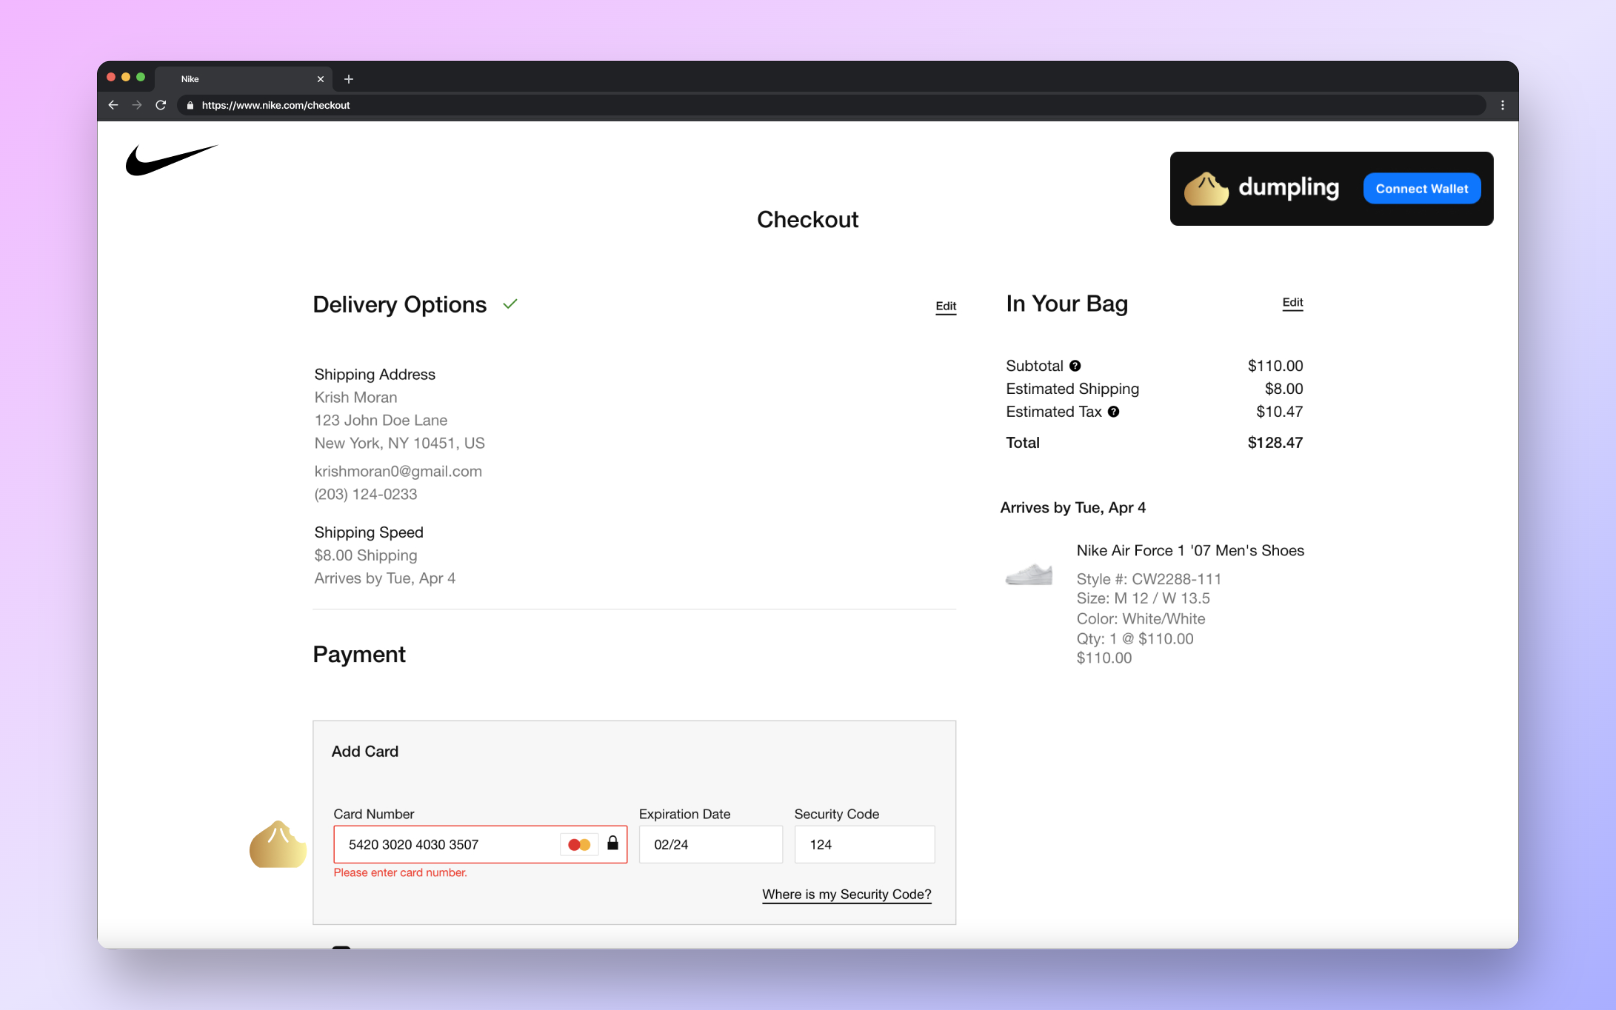Click the Subtotal help question icon
The width and height of the screenshot is (1616, 1010).
coord(1075,366)
